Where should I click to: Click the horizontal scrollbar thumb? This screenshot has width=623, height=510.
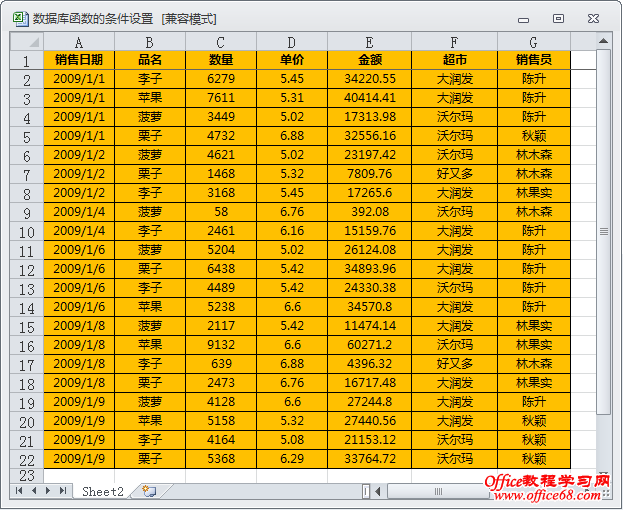click(x=438, y=492)
